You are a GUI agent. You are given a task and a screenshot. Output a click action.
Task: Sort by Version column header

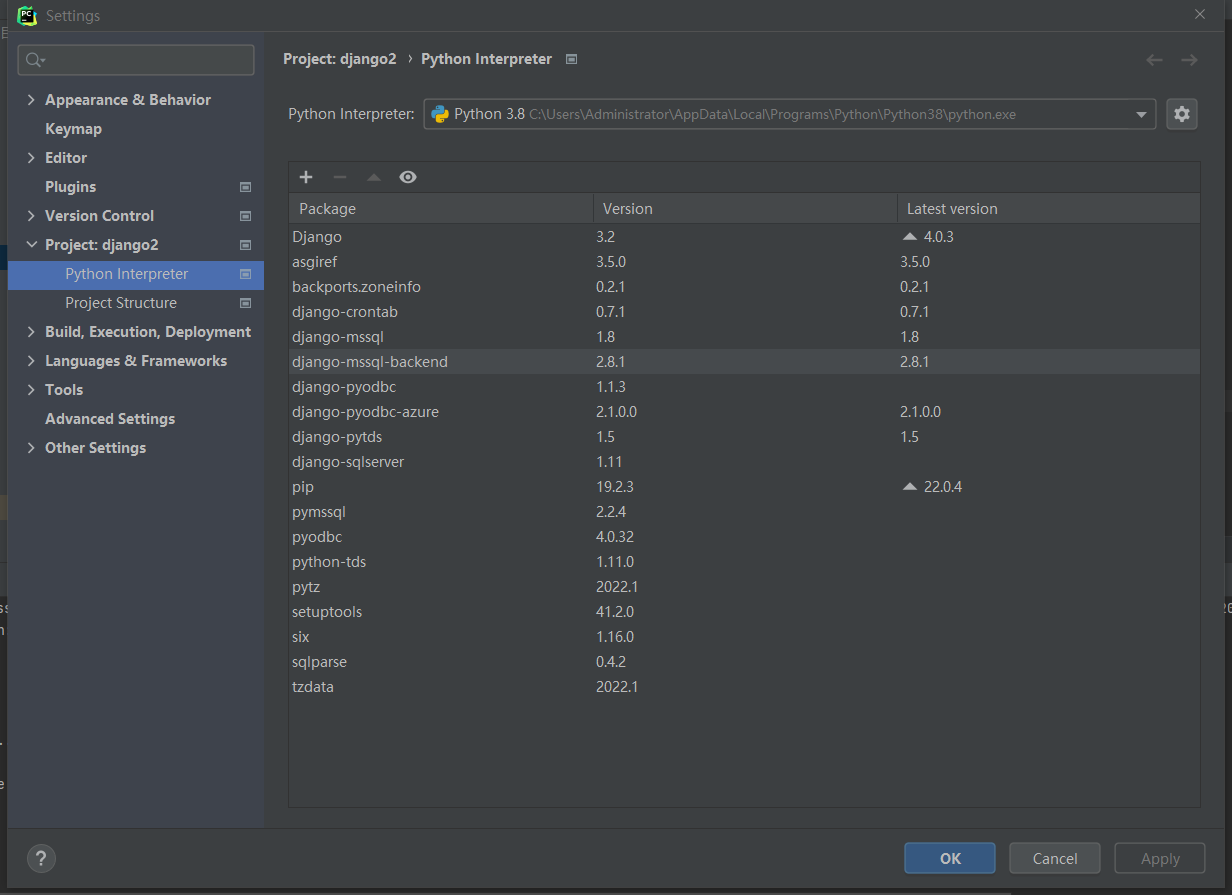(745, 209)
